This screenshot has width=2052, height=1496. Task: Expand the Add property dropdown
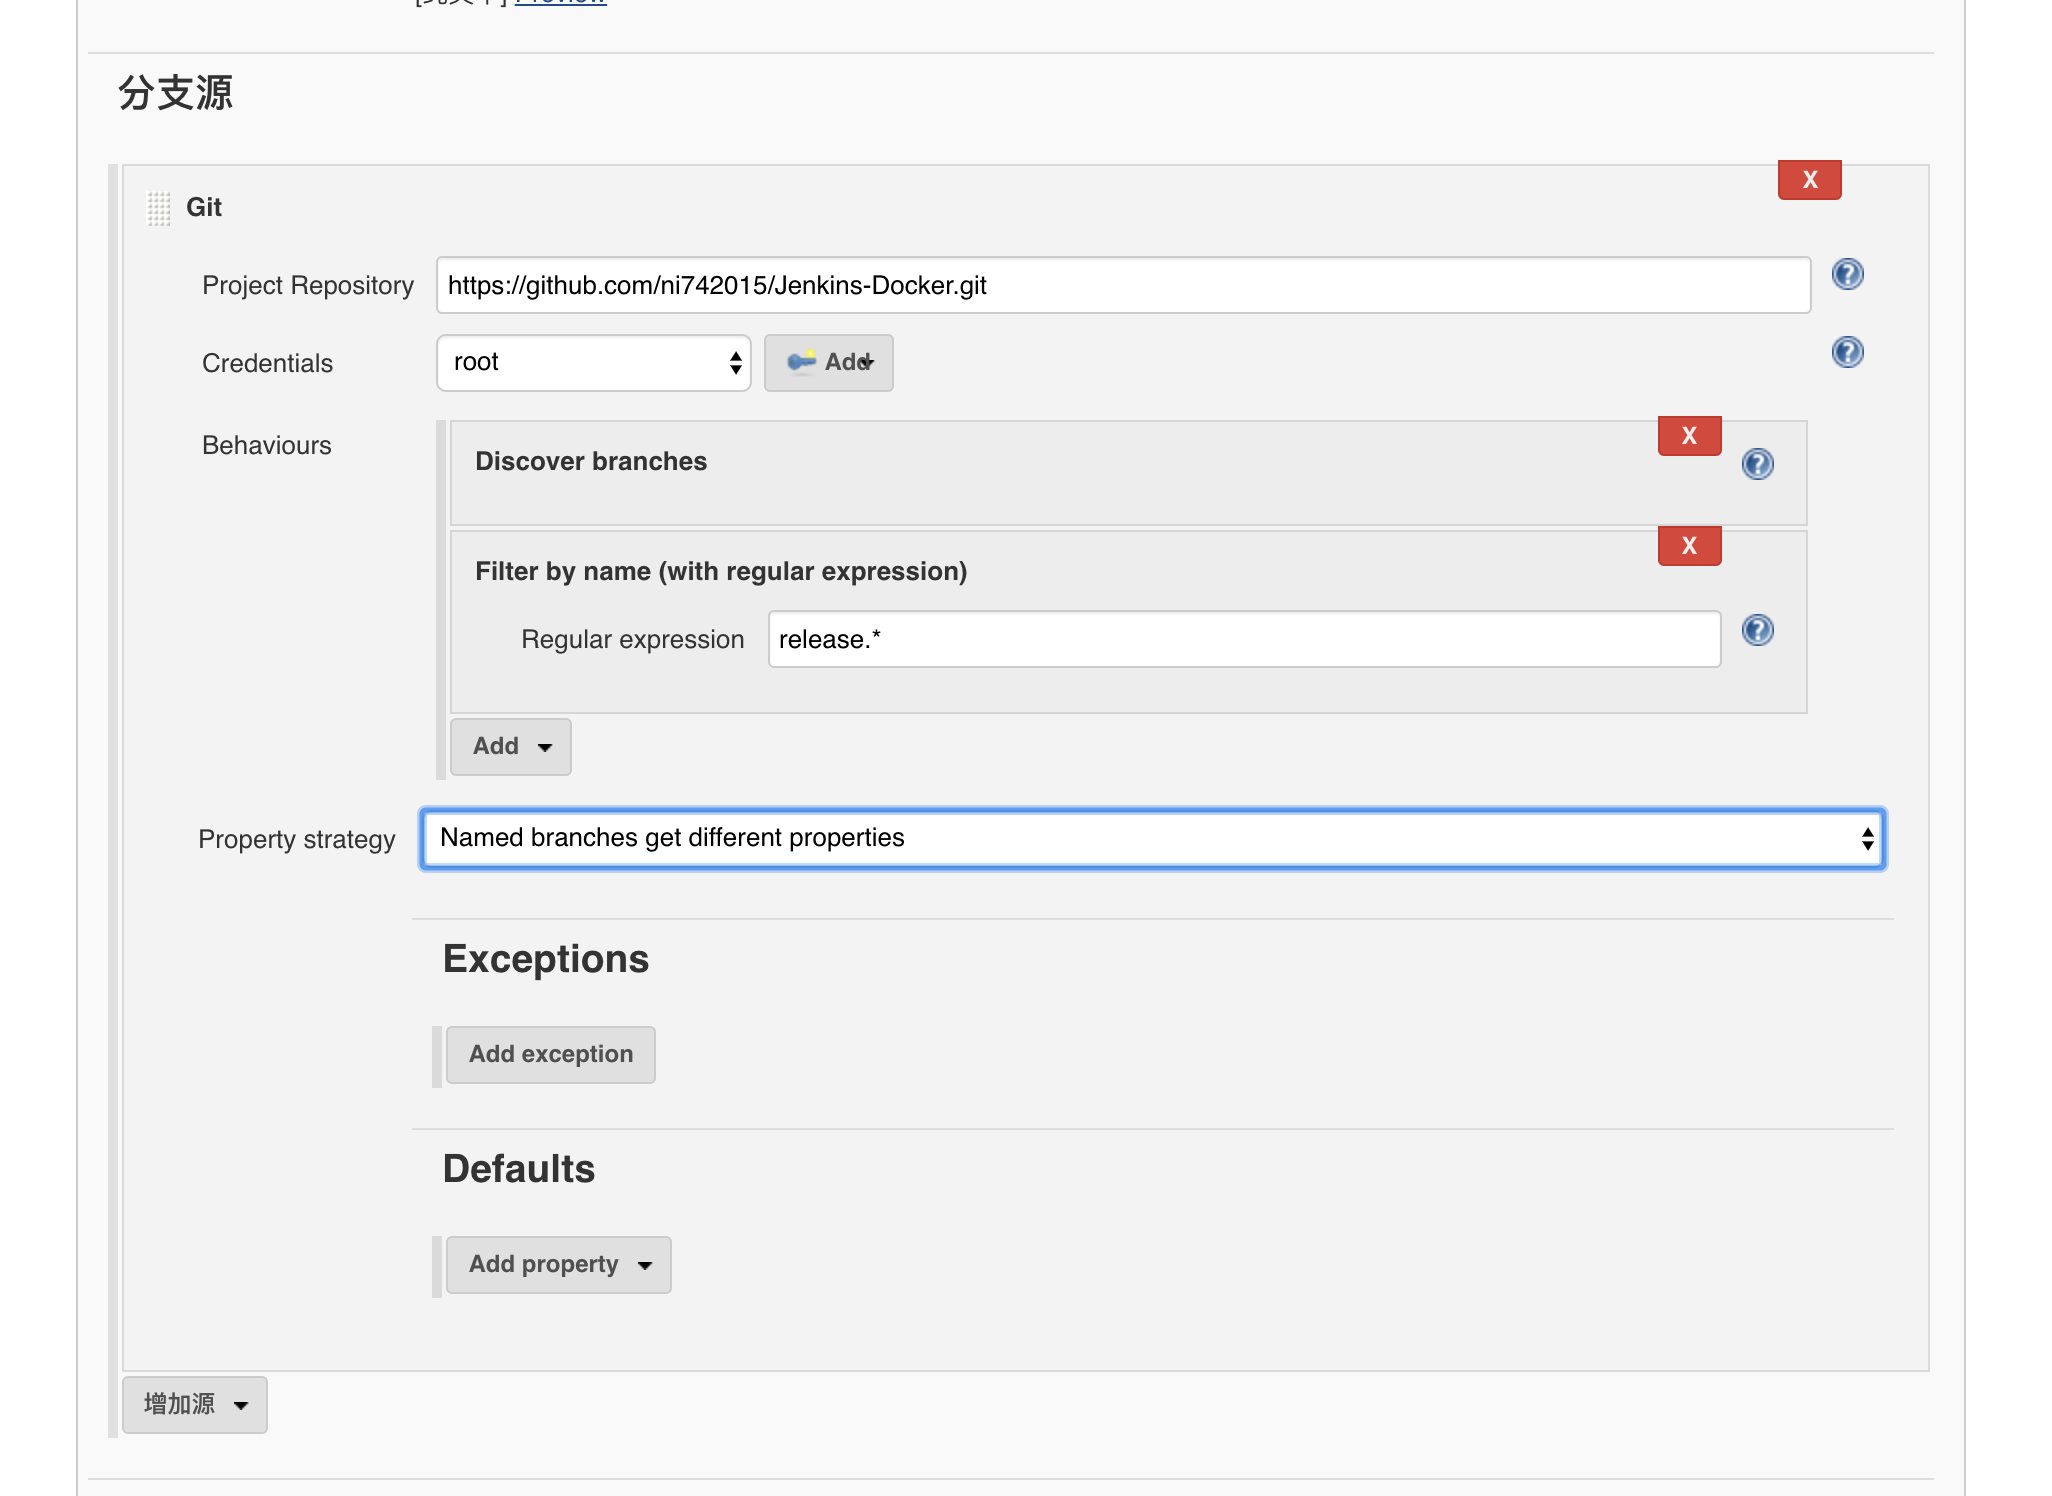(x=558, y=1264)
